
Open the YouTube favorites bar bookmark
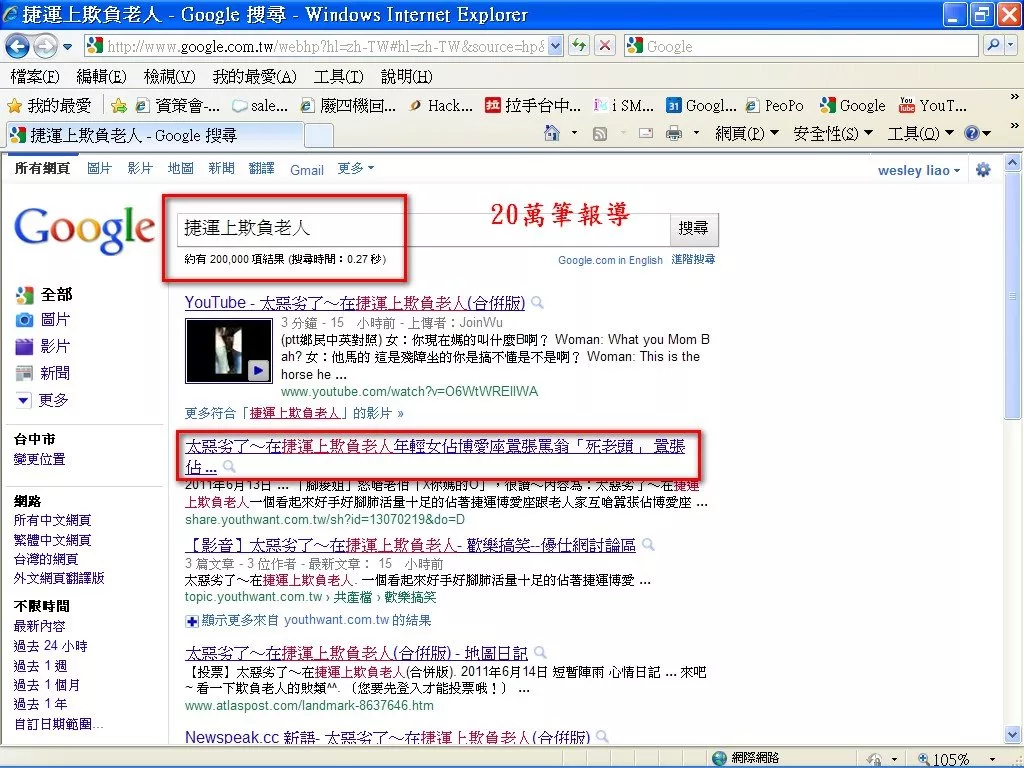pyautogui.click(x=933, y=105)
